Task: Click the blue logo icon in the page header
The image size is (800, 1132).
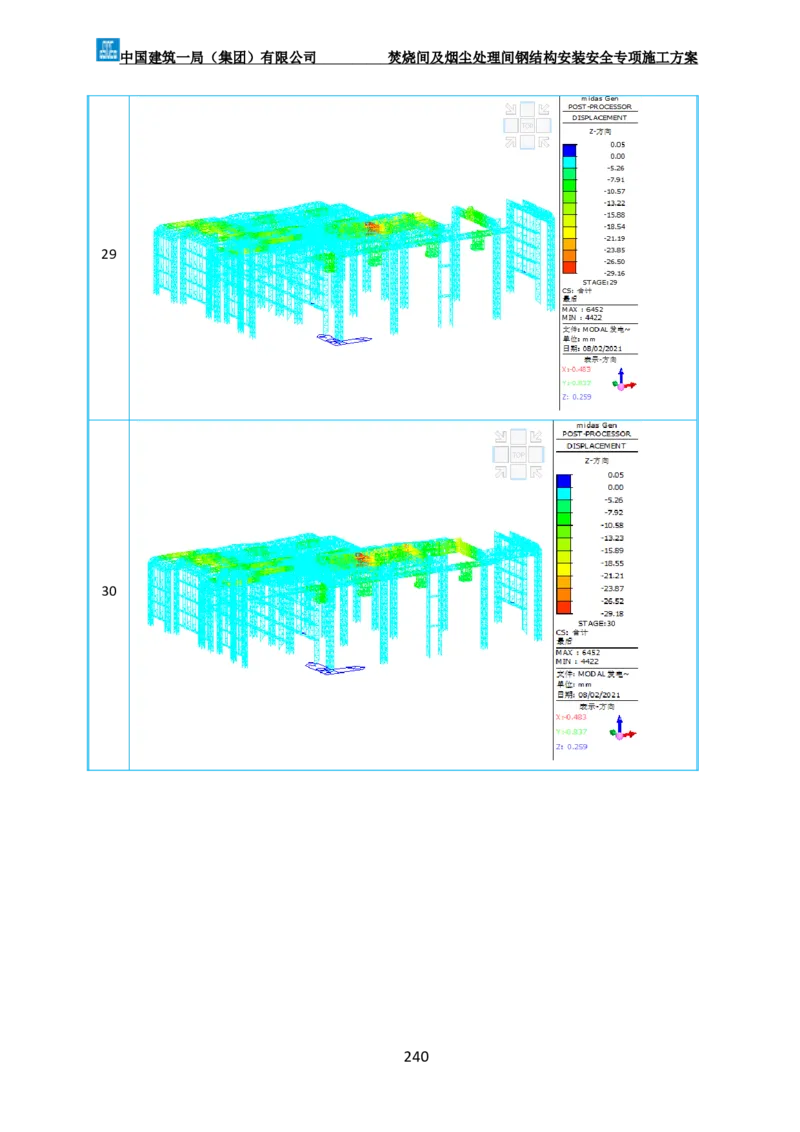Action: (107, 48)
